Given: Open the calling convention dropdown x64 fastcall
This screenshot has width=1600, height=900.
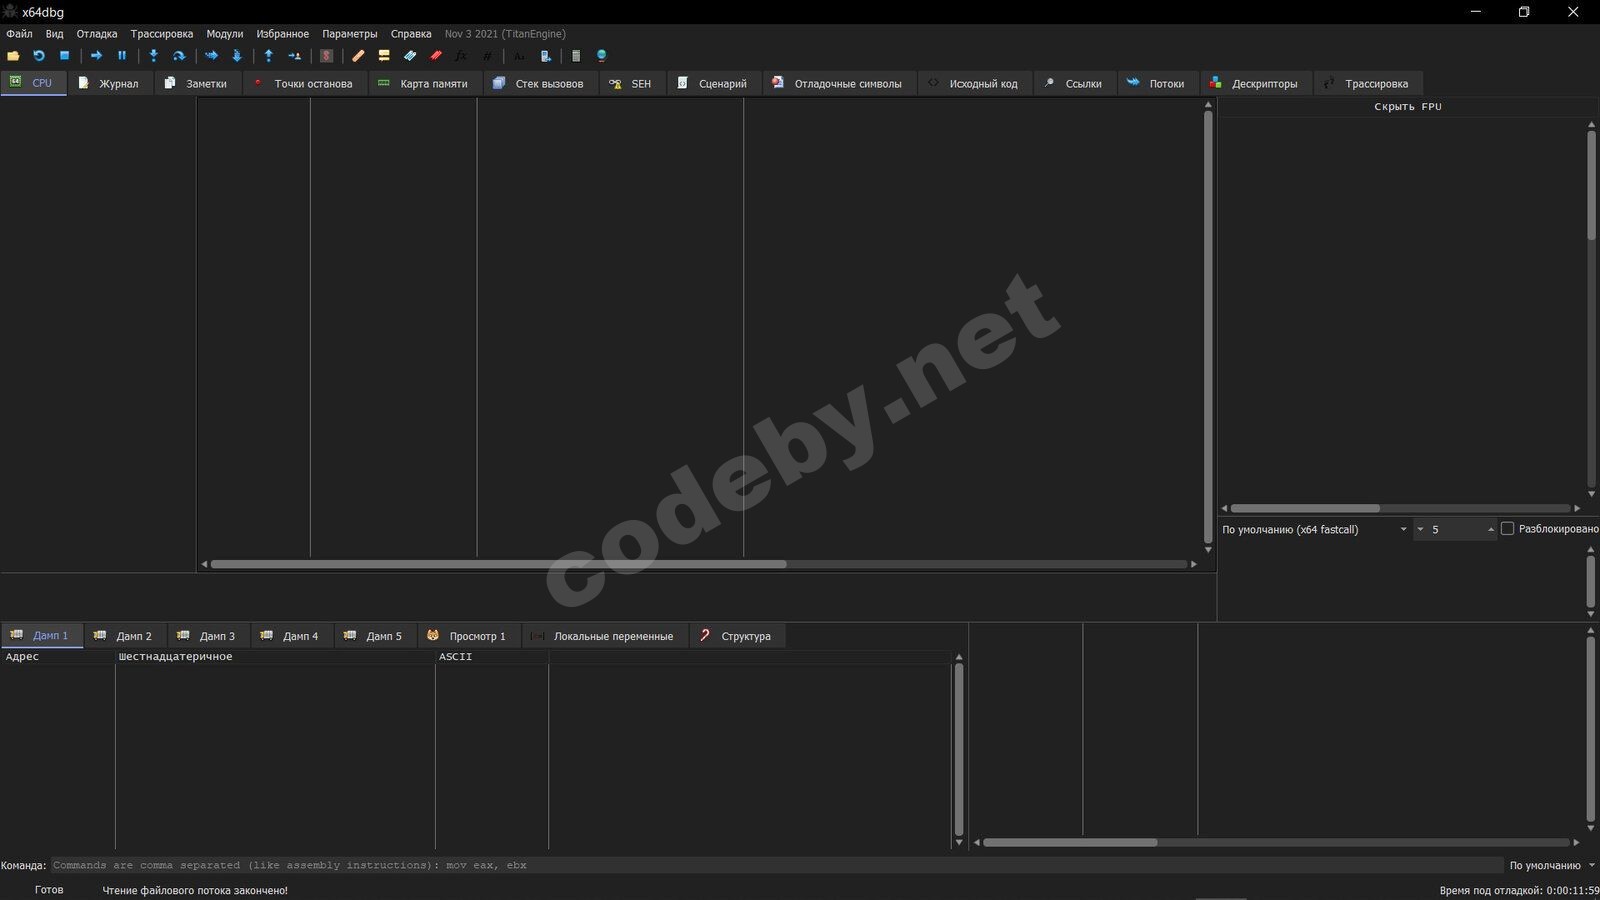Looking at the screenshot, I should [x=1315, y=529].
